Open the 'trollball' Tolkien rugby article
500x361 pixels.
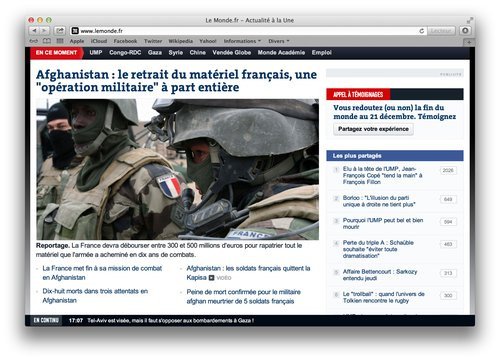click(x=383, y=297)
